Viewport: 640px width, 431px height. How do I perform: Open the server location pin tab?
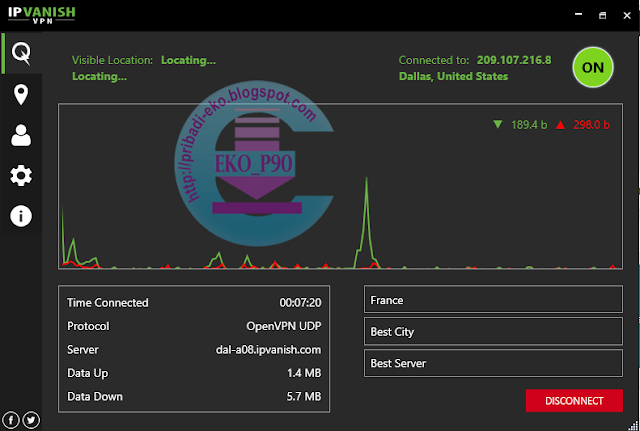(21, 95)
